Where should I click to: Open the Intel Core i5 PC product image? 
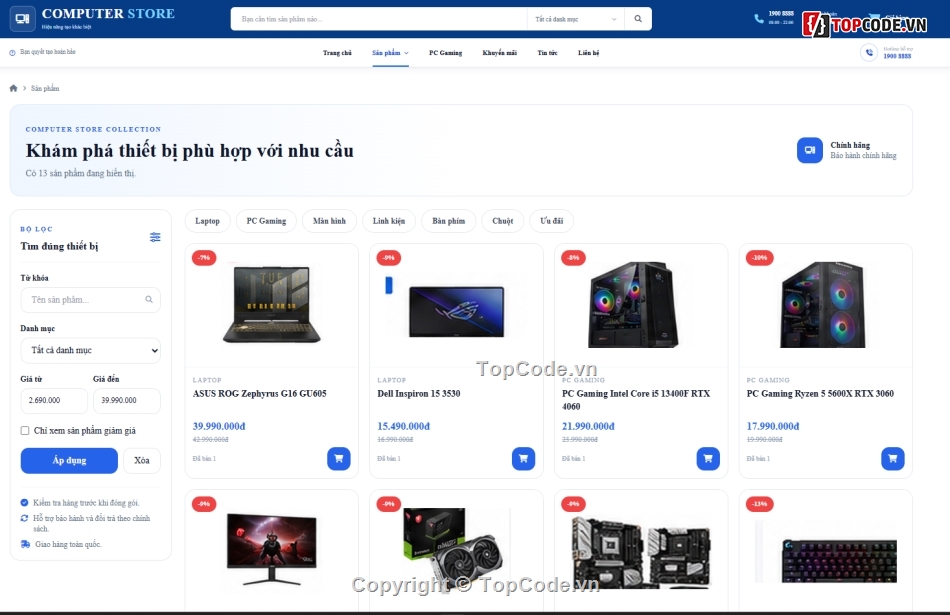[633, 305]
